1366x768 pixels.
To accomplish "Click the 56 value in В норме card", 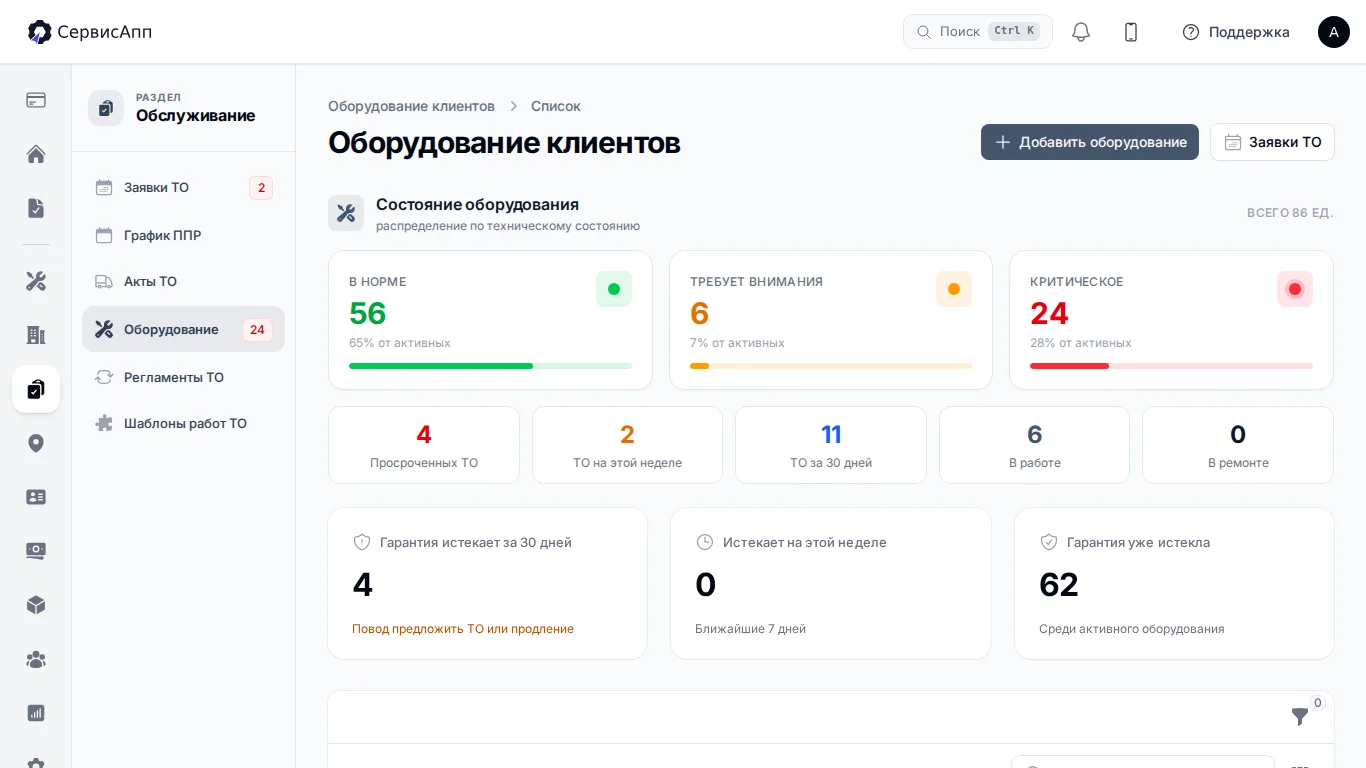I will point(368,314).
